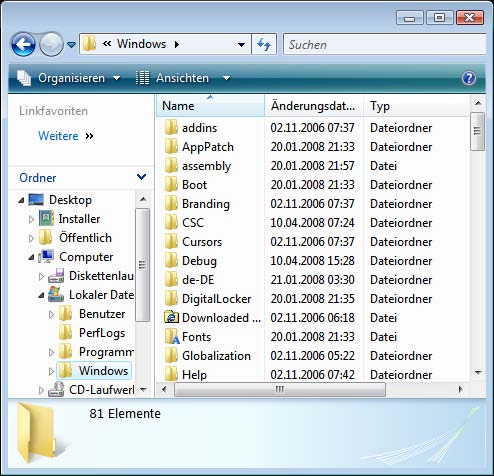Select the CSC folder icon
The width and height of the screenshot is (494, 476).
(x=171, y=222)
